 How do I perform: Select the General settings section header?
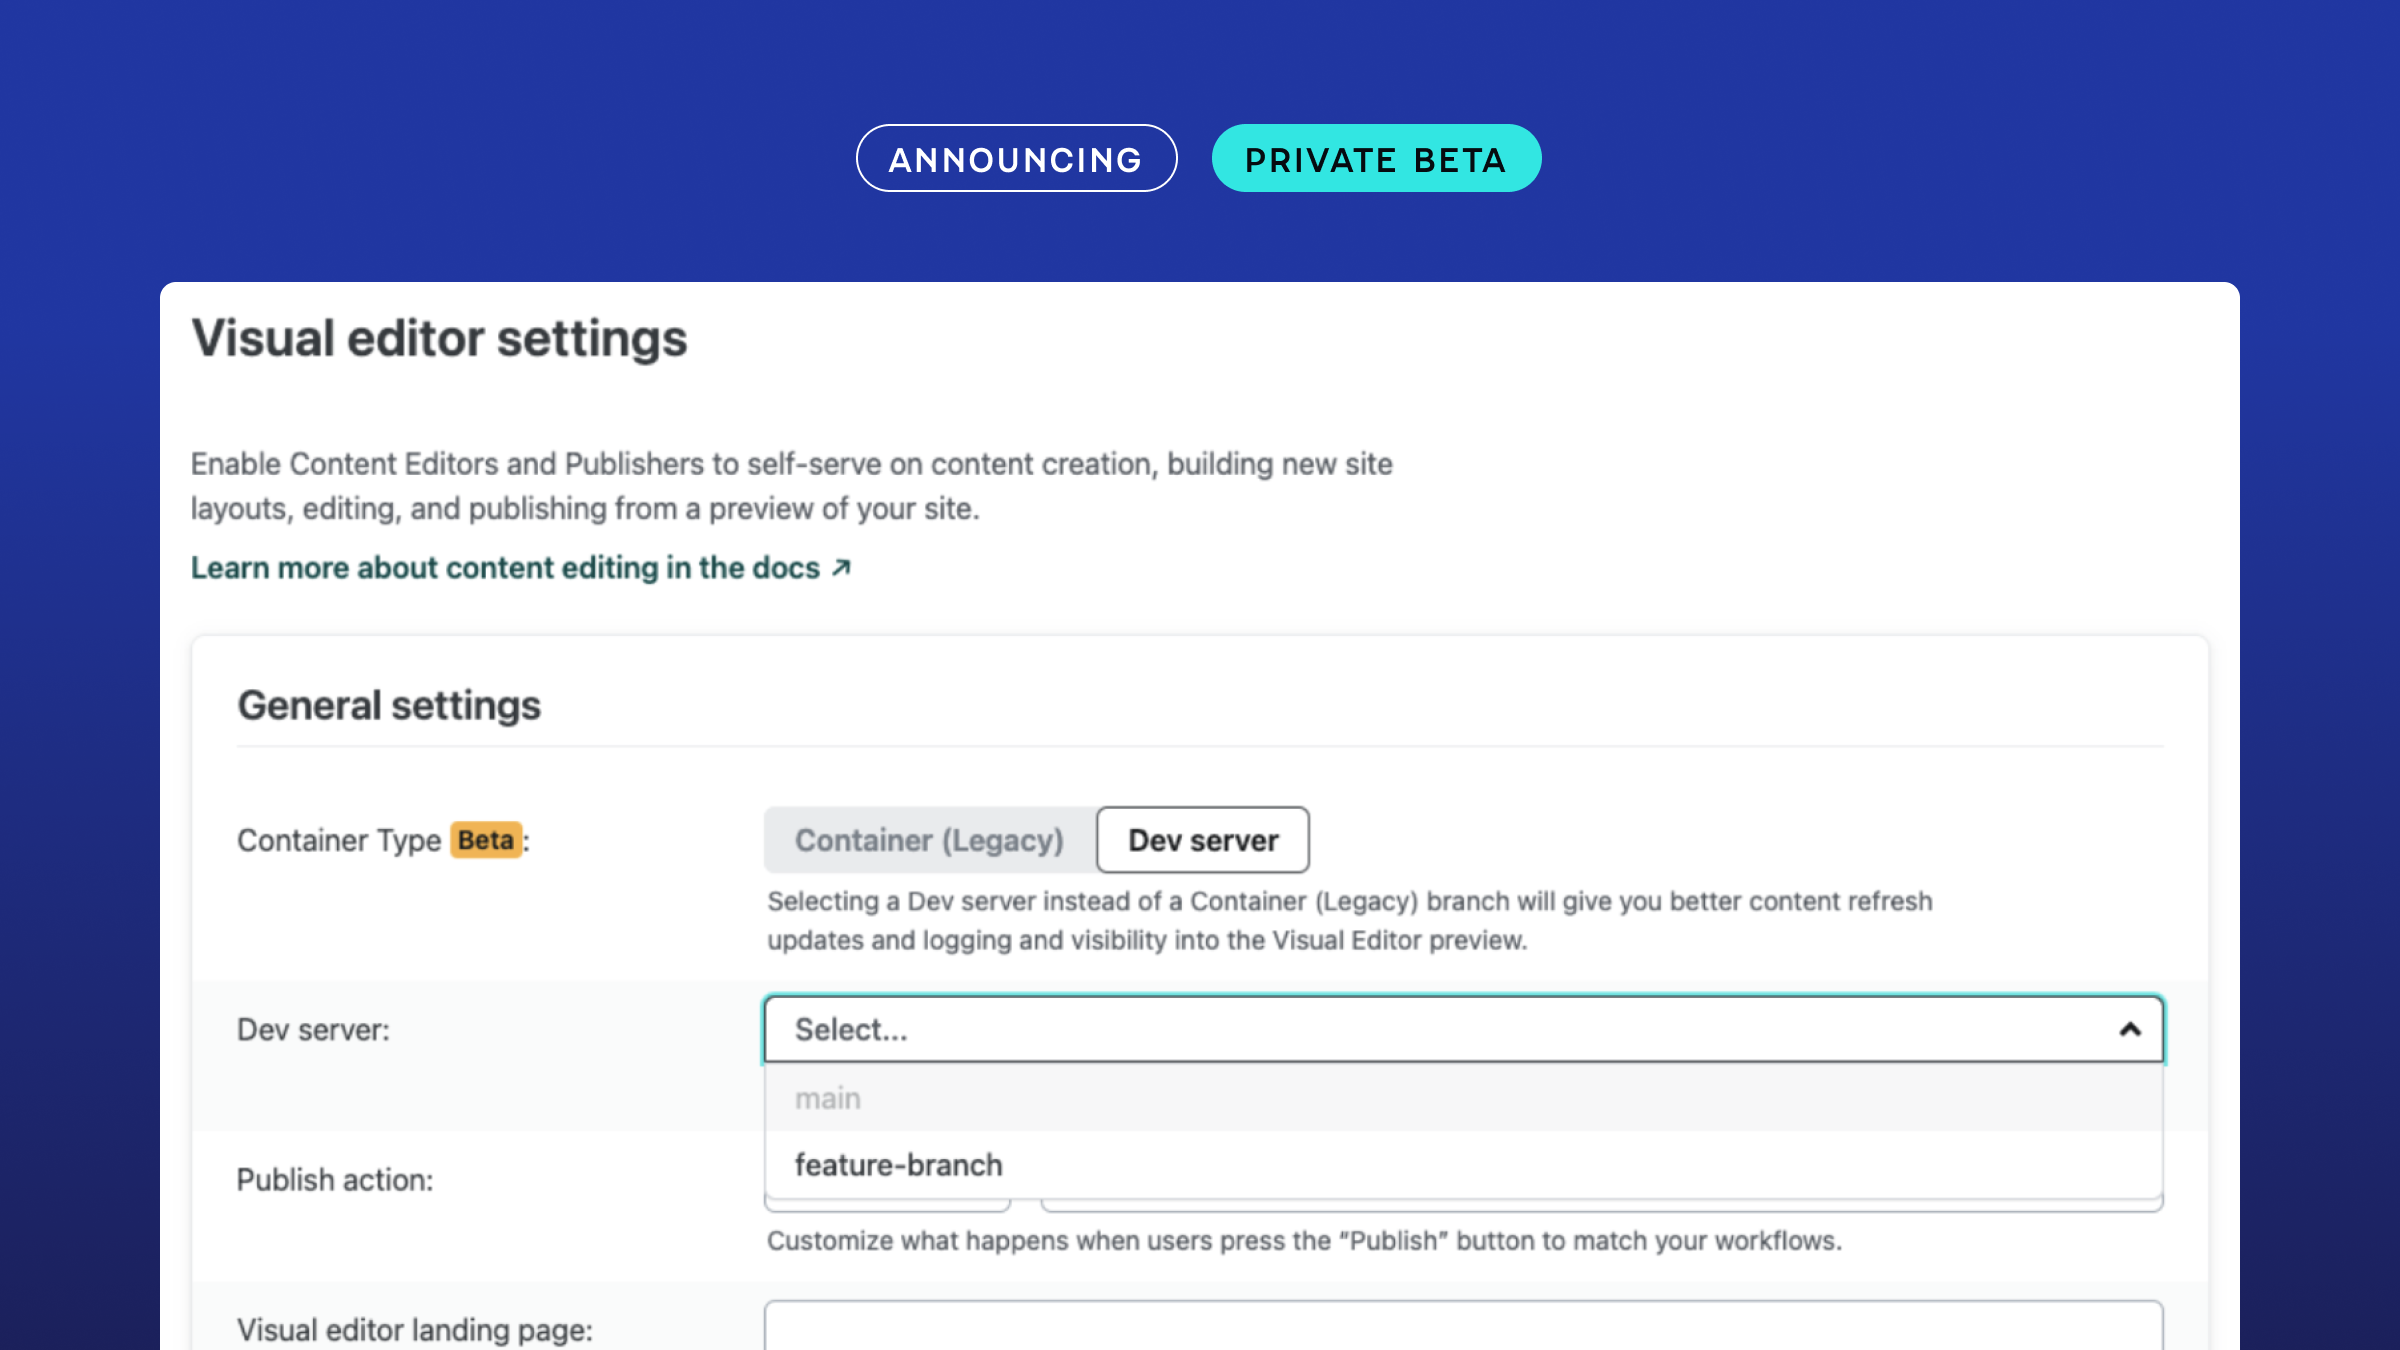[389, 704]
